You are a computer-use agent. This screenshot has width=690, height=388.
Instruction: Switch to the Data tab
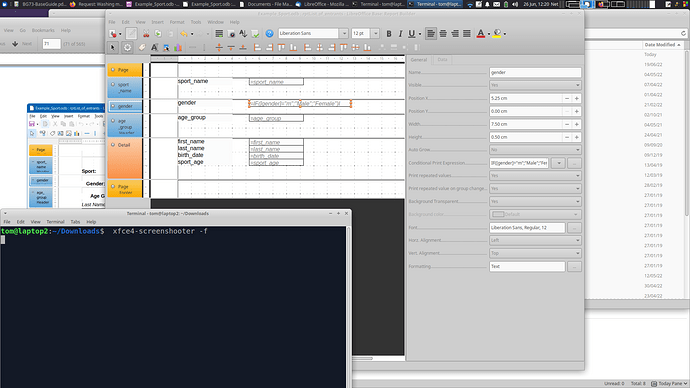point(442,59)
